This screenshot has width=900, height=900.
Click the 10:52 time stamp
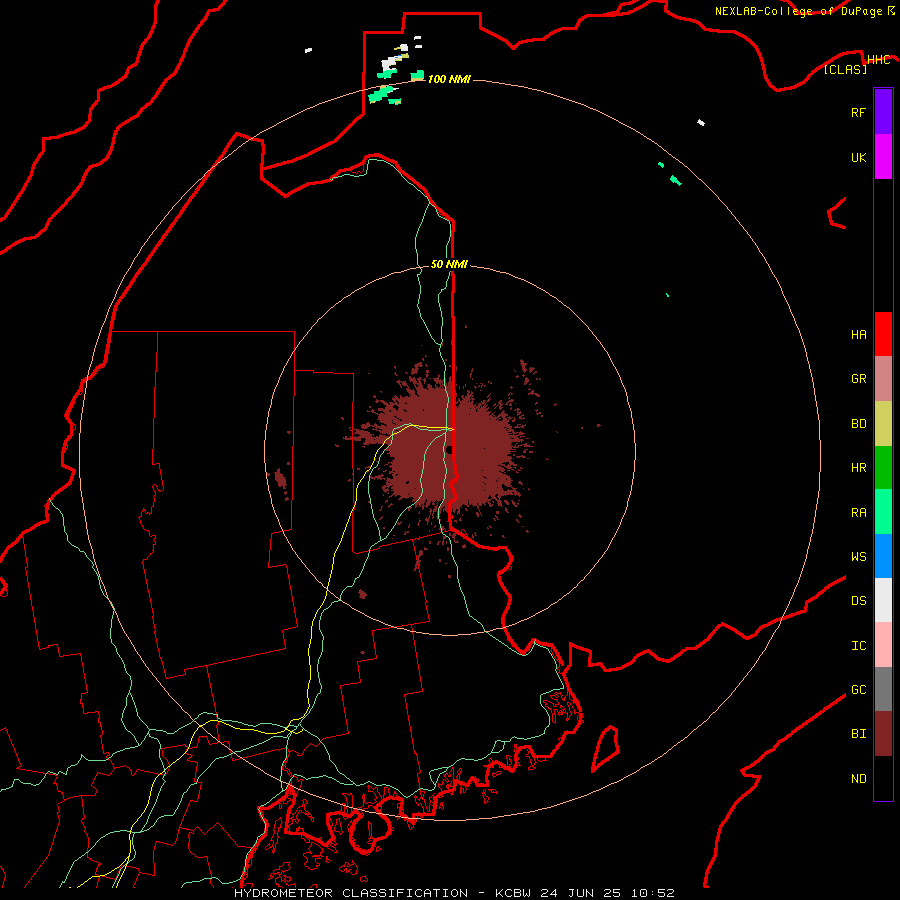[x=653, y=893]
